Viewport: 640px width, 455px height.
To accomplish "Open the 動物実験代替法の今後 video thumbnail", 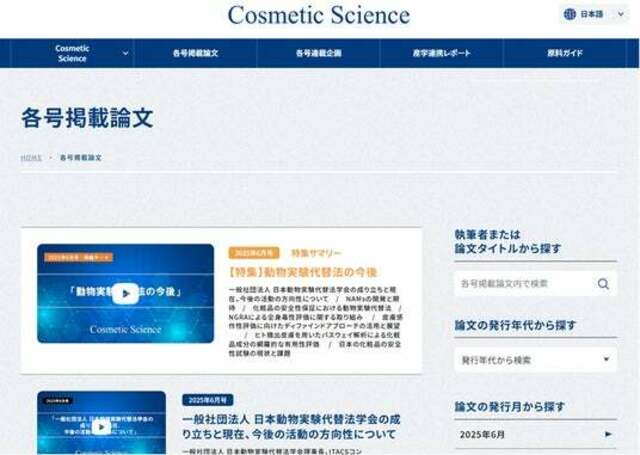I will pyautogui.click(x=125, y=293).
